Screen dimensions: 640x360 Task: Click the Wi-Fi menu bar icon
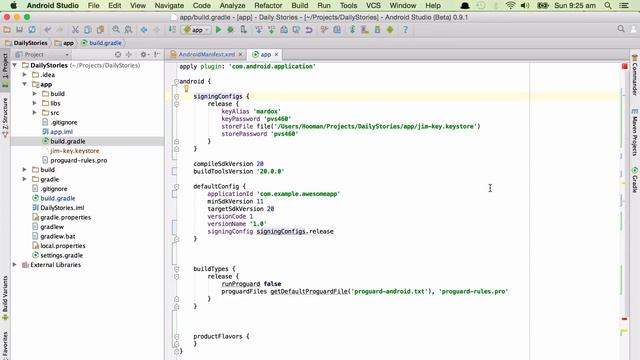coord(510,6)
